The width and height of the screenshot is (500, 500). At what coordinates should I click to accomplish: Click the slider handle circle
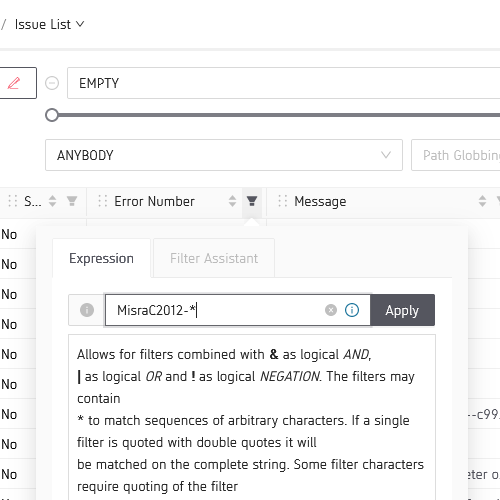(52, 115)
